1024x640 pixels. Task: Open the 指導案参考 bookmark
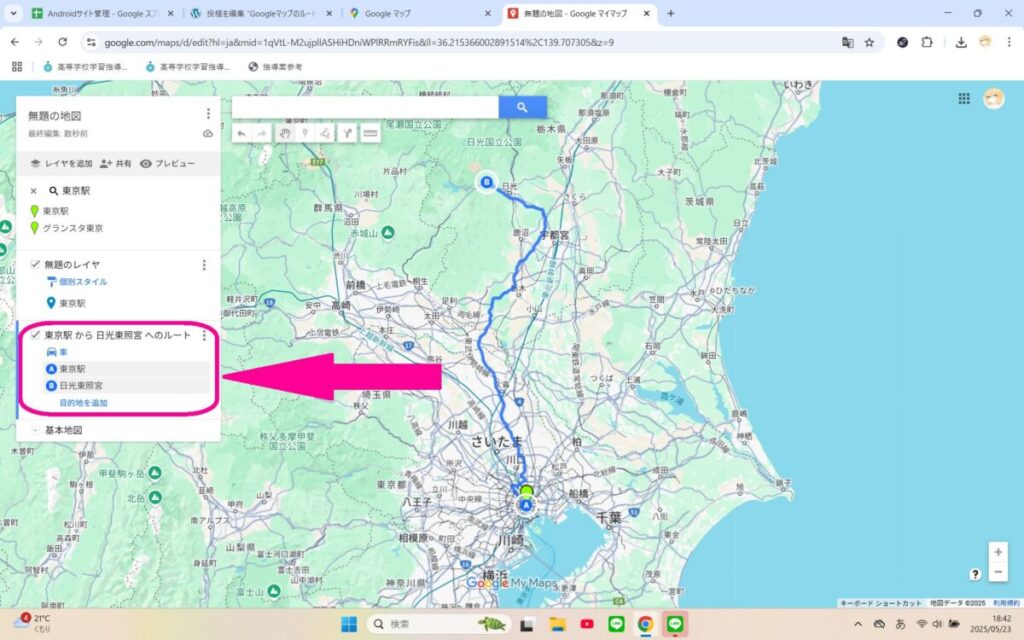(276, 67)
